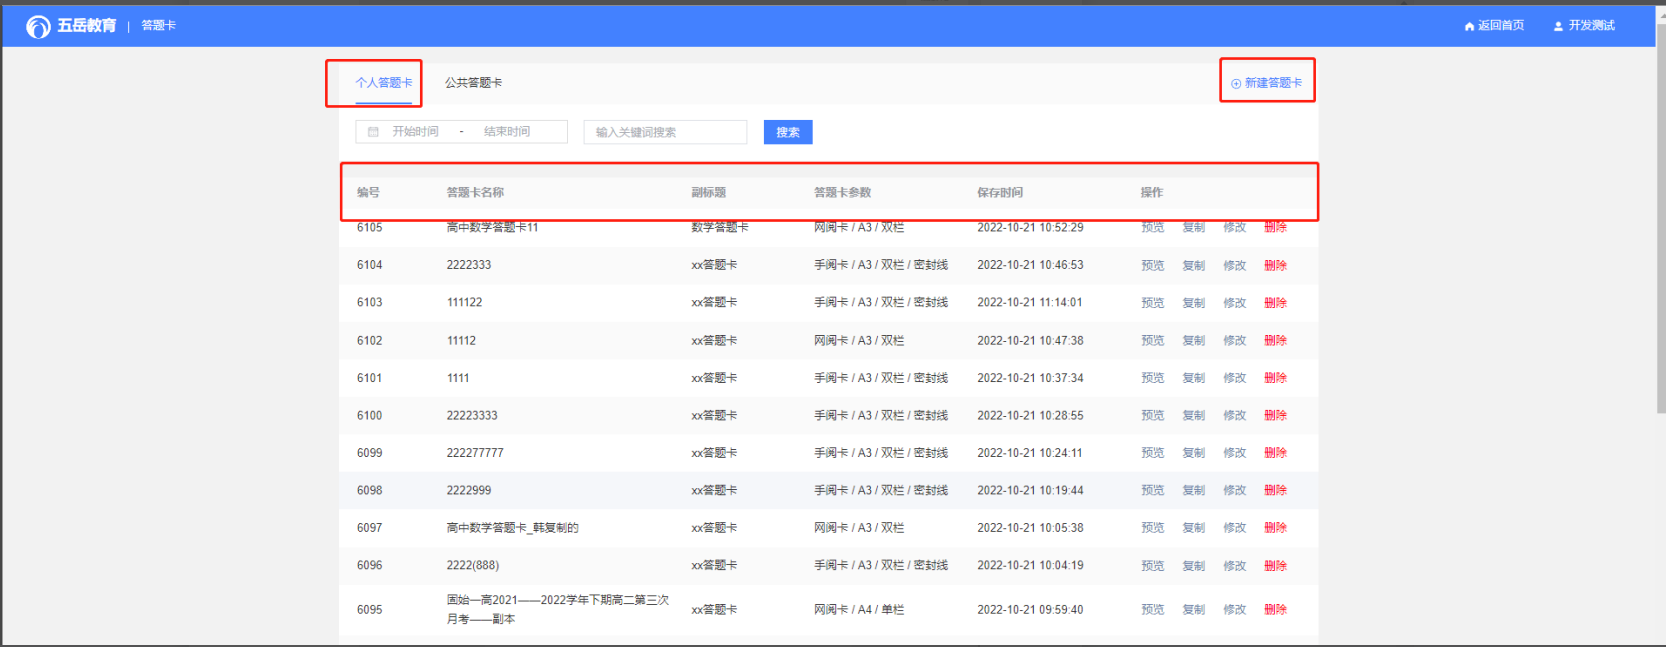Click the 五岳教育 logo icon
The image size is (1666, 647).
click(x=38, y=26)
